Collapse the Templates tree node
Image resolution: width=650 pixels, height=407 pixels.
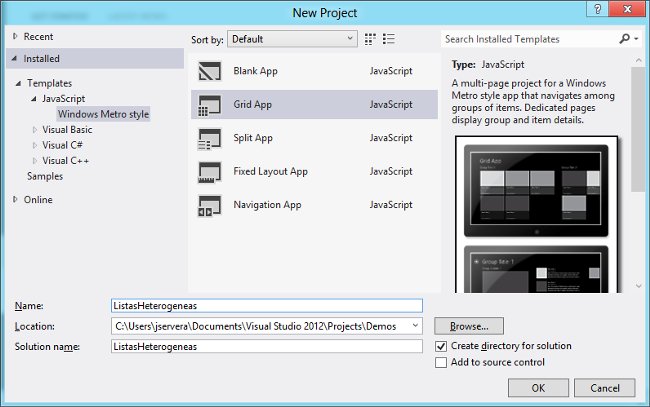(18, 83)
